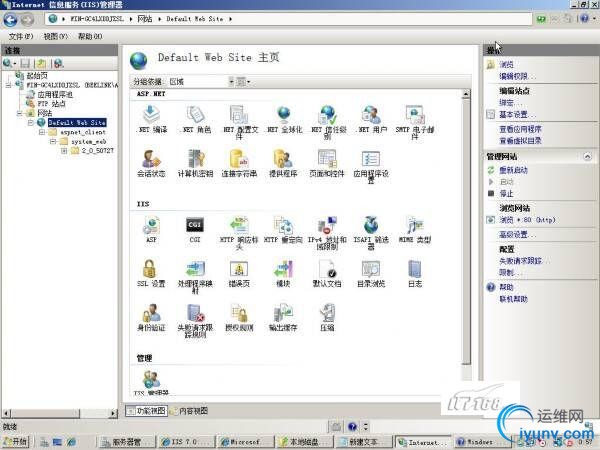600x450 pixels.
Task: Open the SMTP 电子邮件 feature icon
Action: [x=415, y=122]
